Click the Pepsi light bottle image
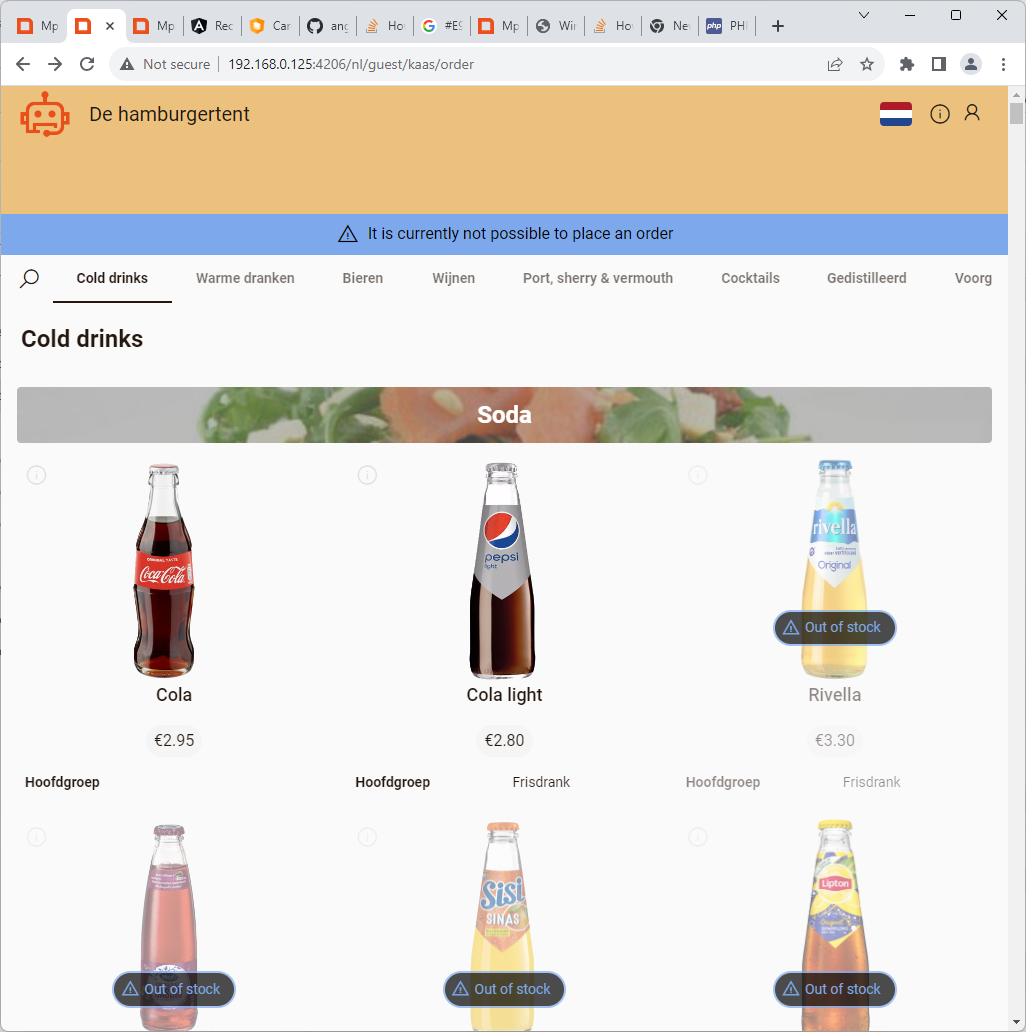The width and height of the screenshot is (1026, 1032). (502, 570)
